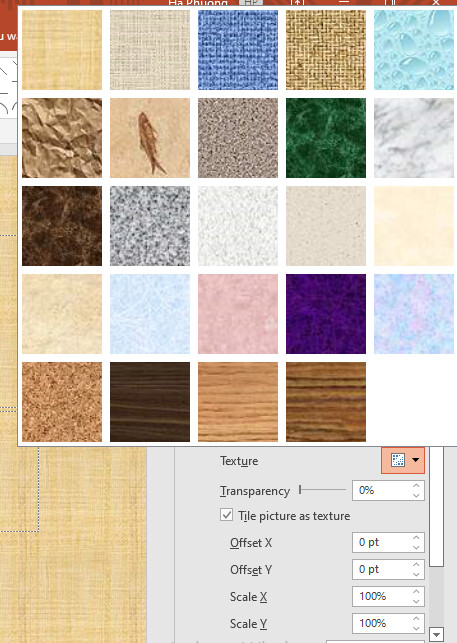Click the Offset Y value field
Viewport: 457px width, 643px height.
[x=381, y=570]
